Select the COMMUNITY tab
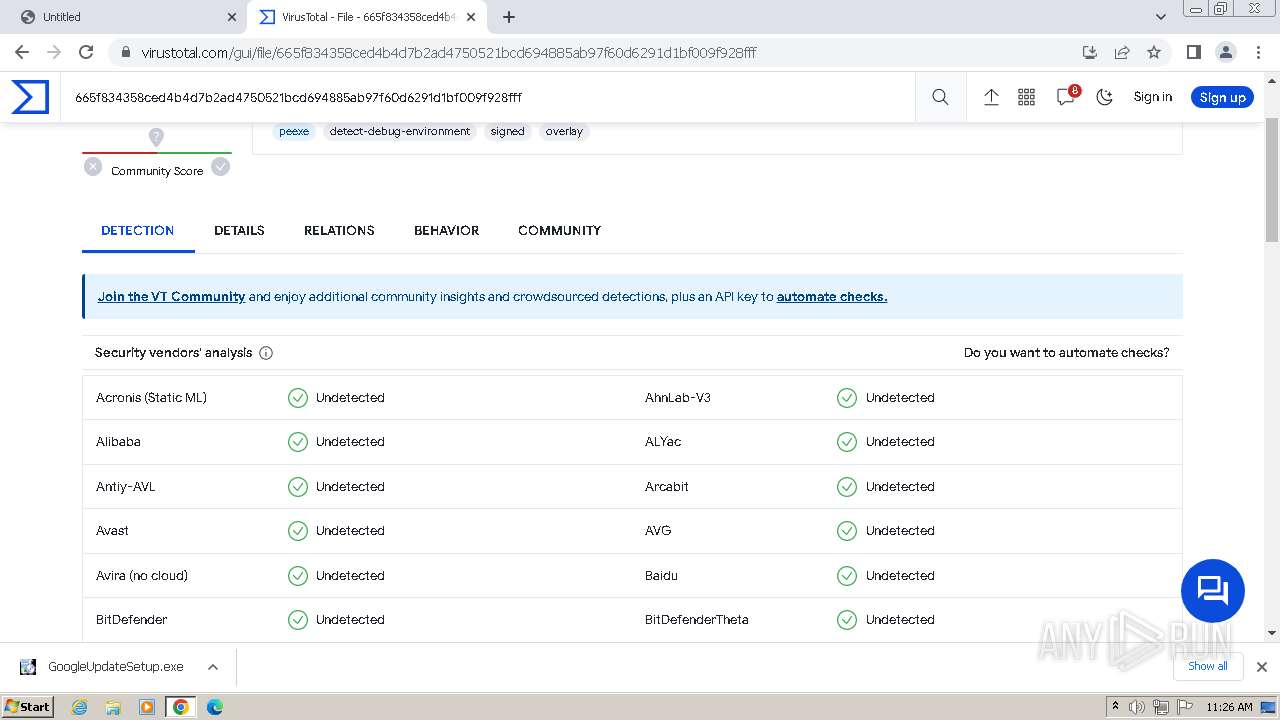 click(x=559, y=230)
